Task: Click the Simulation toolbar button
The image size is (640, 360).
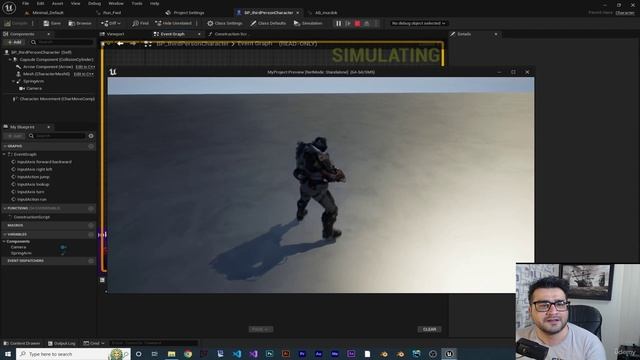Action: (x=308, y=23)
